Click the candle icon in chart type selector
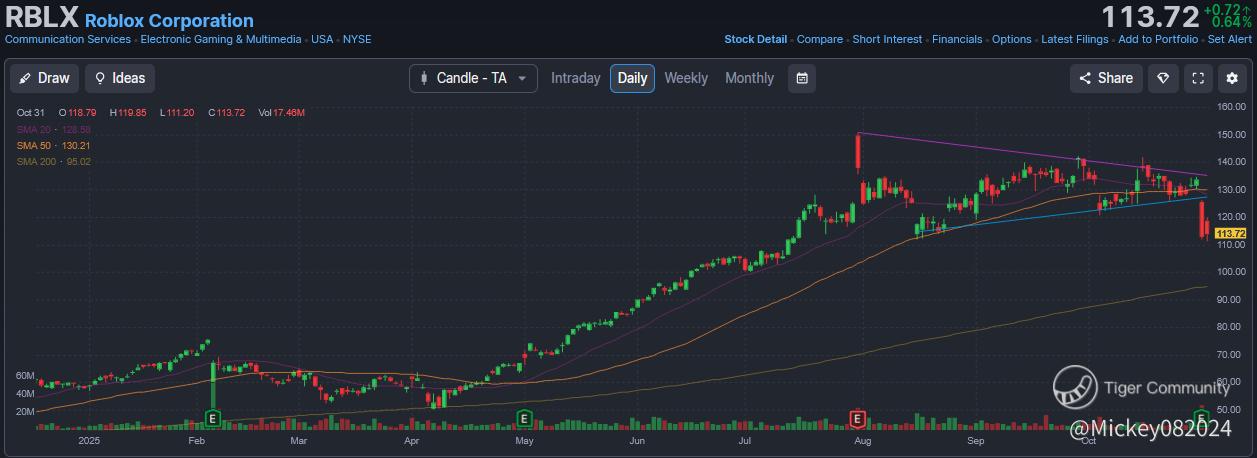The height and width of the screenshot is (458, 1257). 424,78
